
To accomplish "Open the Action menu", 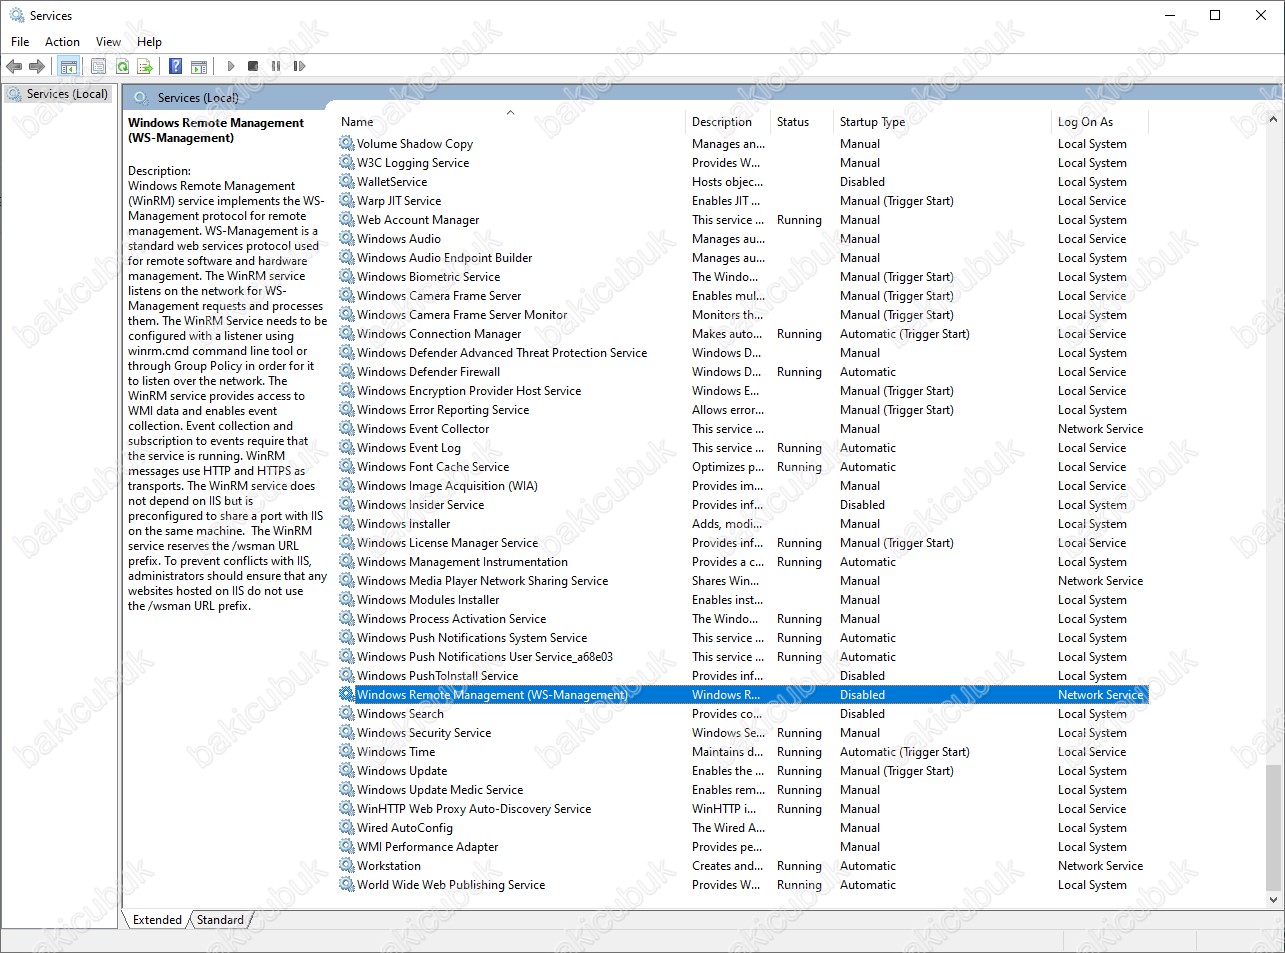I will pyautogui.click(x=62, y=42).
